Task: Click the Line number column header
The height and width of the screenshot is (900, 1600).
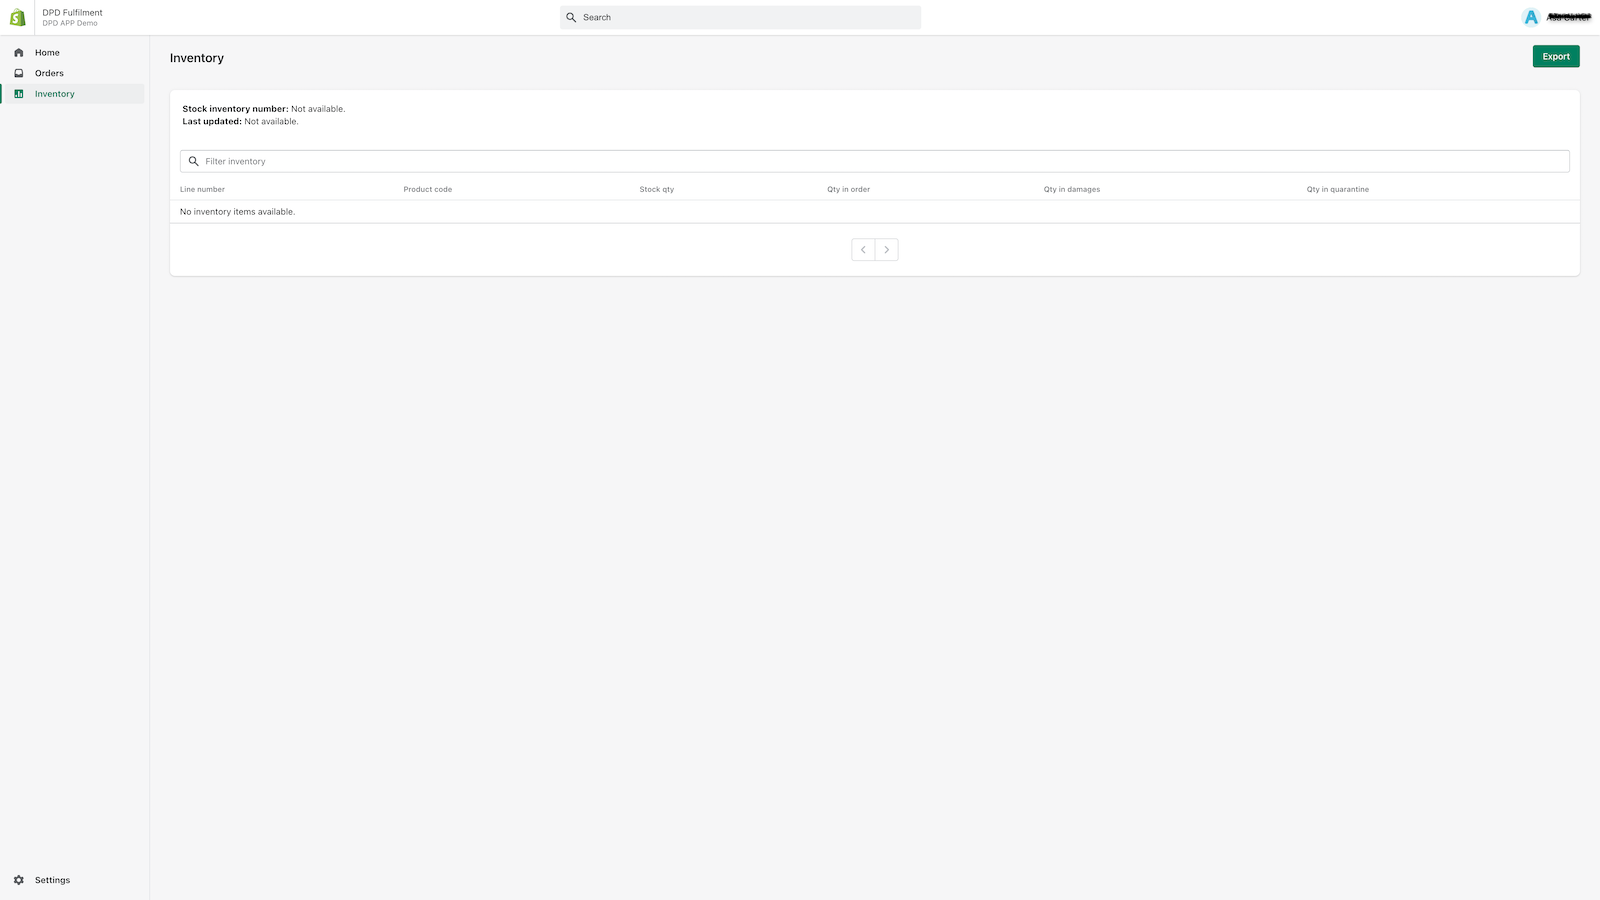Action: click(x=202, y=189)
